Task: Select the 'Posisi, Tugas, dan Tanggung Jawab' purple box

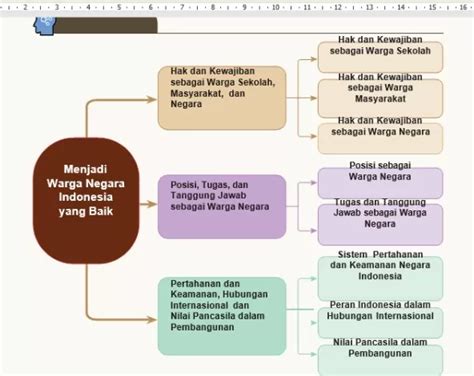Action: tap(222, 207)
